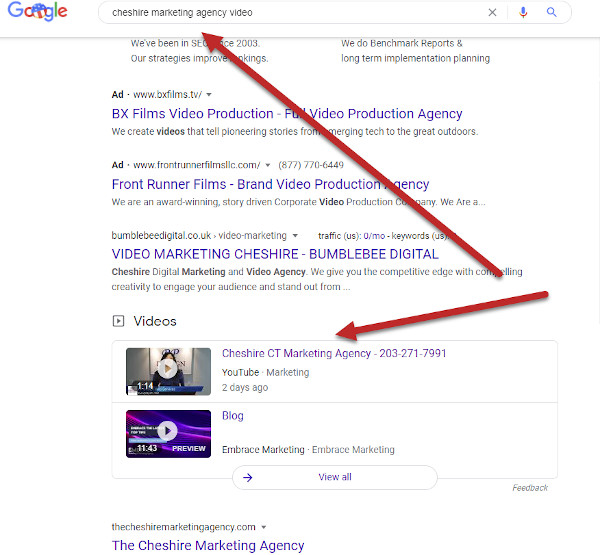The image size is (600, 555).
Task: Click the www.bxfilms.tv/ ad URL
Action: point(167,95)
